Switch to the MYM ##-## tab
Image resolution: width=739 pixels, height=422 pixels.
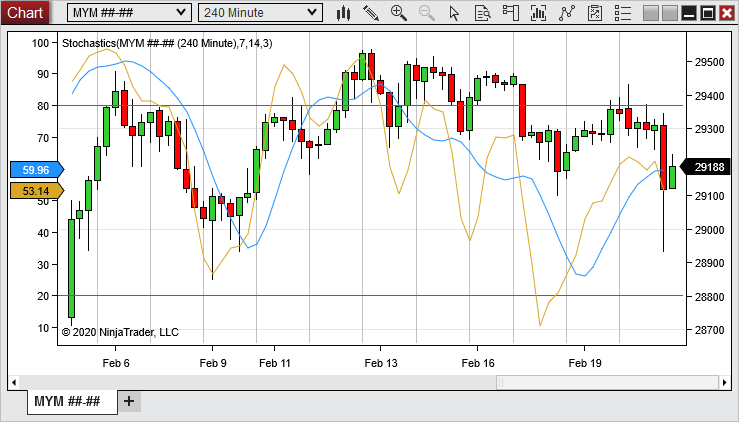[x=67, y=401]
